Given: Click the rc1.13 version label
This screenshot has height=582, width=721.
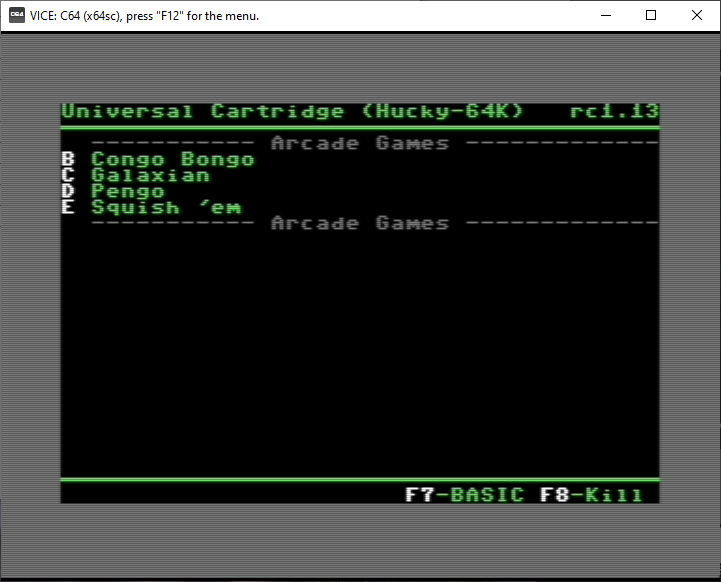Looking at the screenshot, I should coord(614,112).
